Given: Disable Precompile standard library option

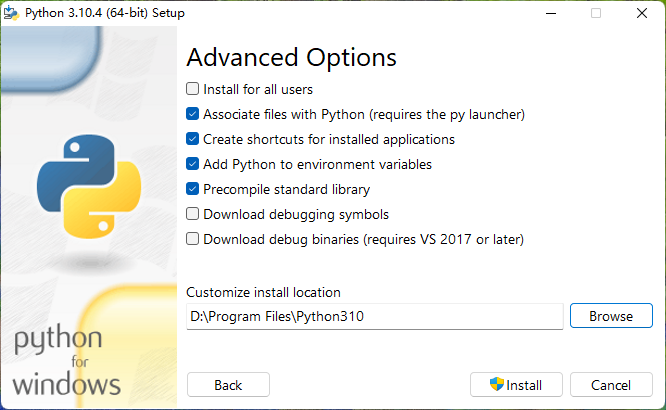Looking at the screenshot, I should 192,189.
